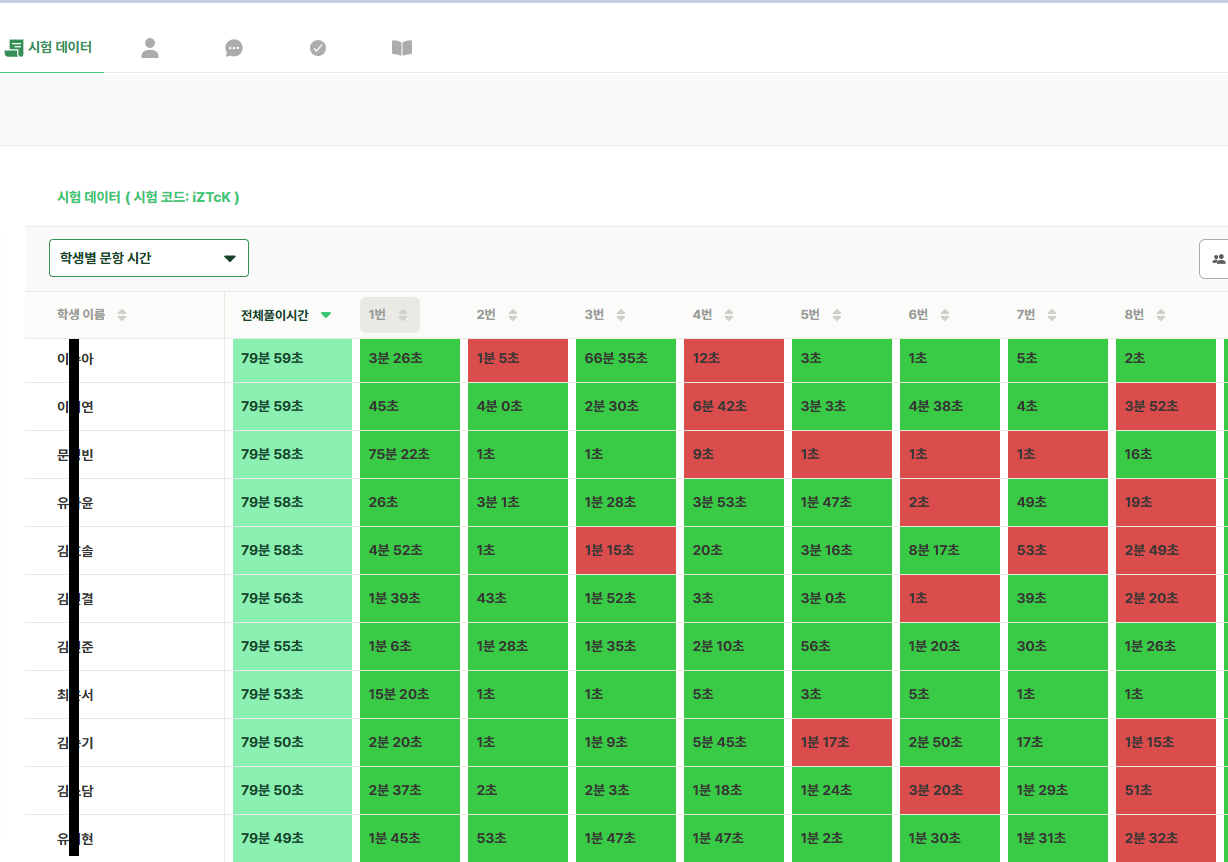The height and width of the screenshot is (862, 1228).
Task: Click the 15분 20초 cell
Action: [410, 694]
